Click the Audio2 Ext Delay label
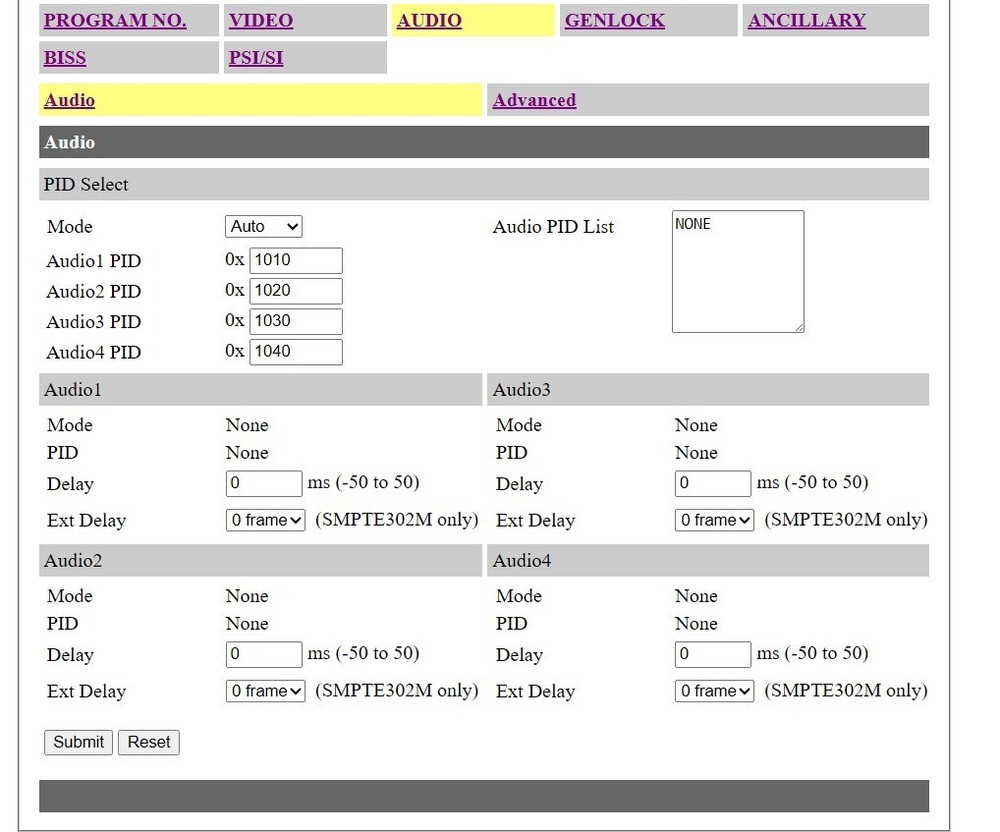 tap(86, 691)
